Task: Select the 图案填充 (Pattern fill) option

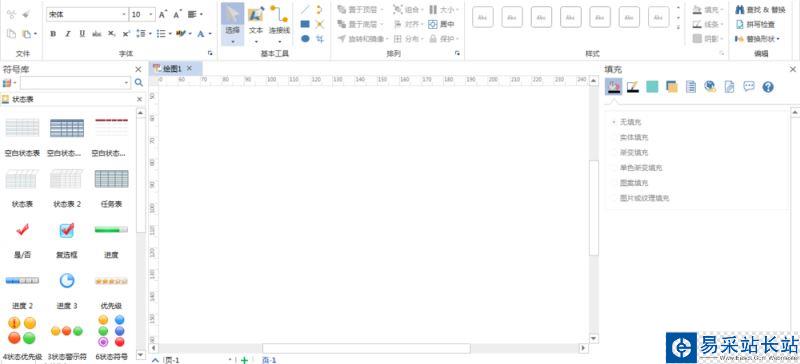Action: [630, 183]
